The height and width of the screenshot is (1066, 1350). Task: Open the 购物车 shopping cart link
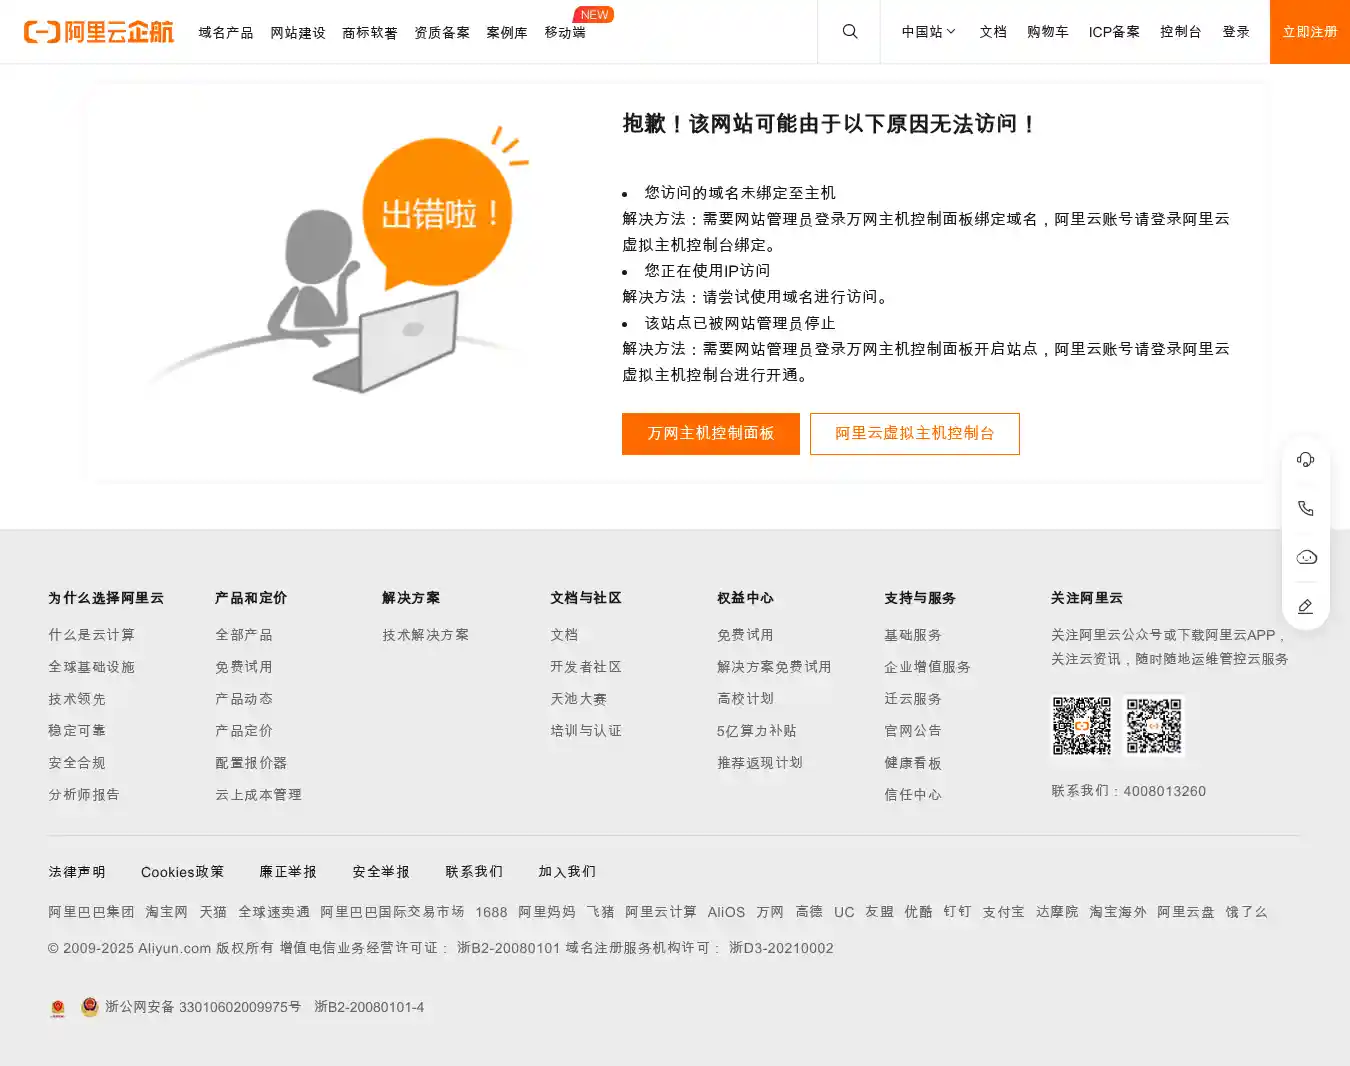tap(1047, 32)
